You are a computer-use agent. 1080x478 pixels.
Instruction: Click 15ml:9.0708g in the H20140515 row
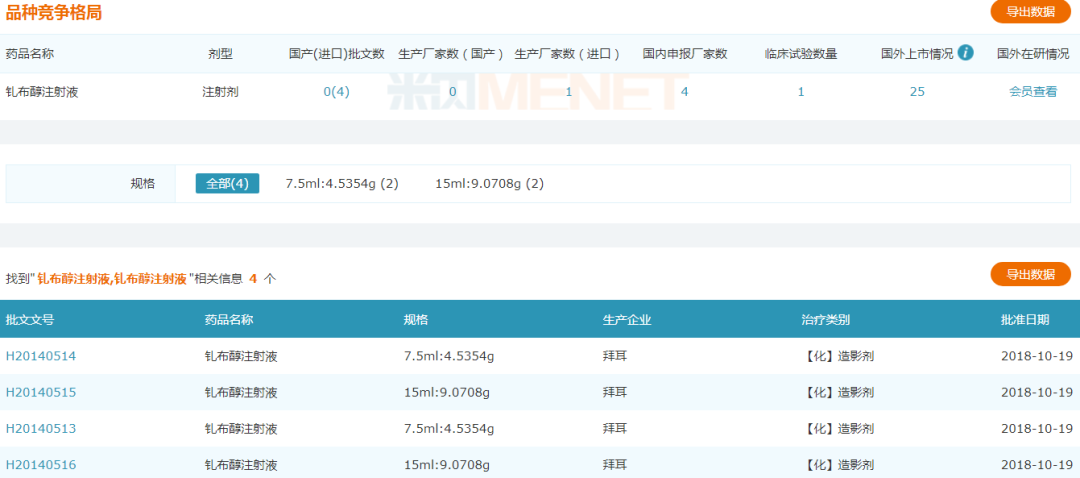point(447,393)
